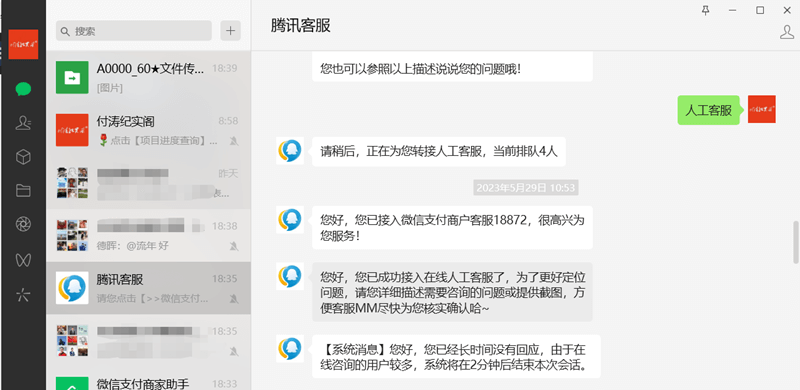Screen dimensions: 800x390
Task: Click the green 微信支付商家助手 avatar icon
Action: click(72, 384)
